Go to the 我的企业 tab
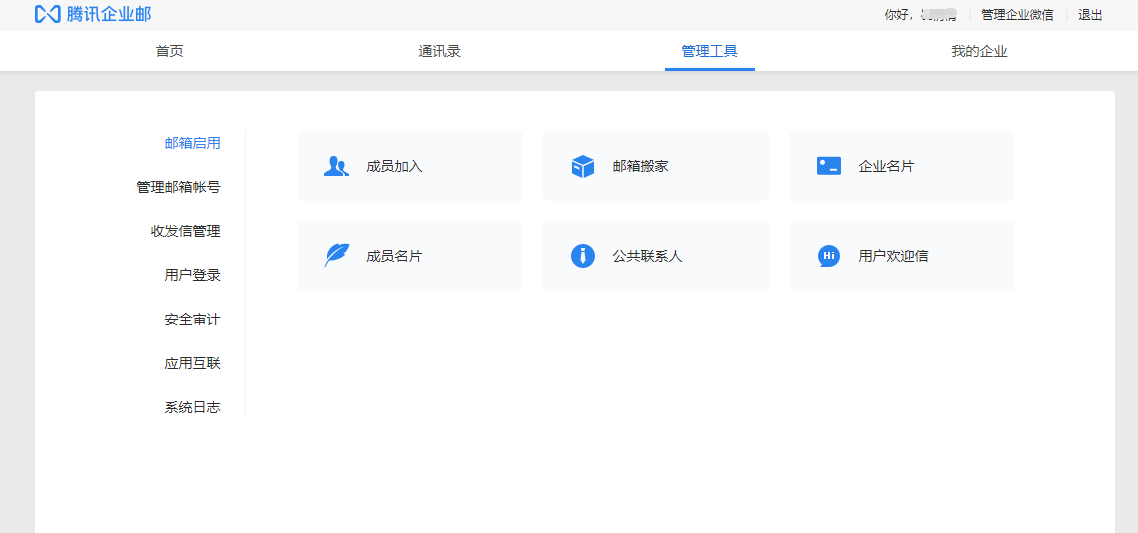The image size is (1138, 533). coord(979,51)
